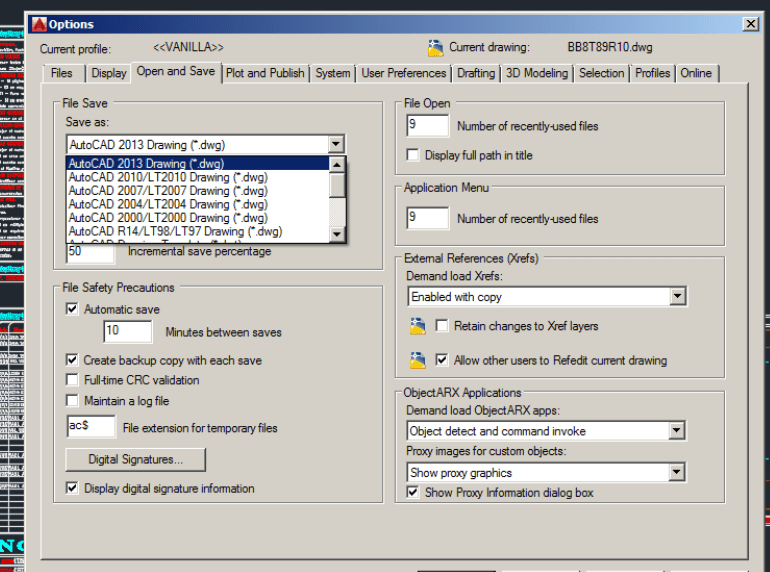Uncheck Create backup copy with each save

point(72,360)
